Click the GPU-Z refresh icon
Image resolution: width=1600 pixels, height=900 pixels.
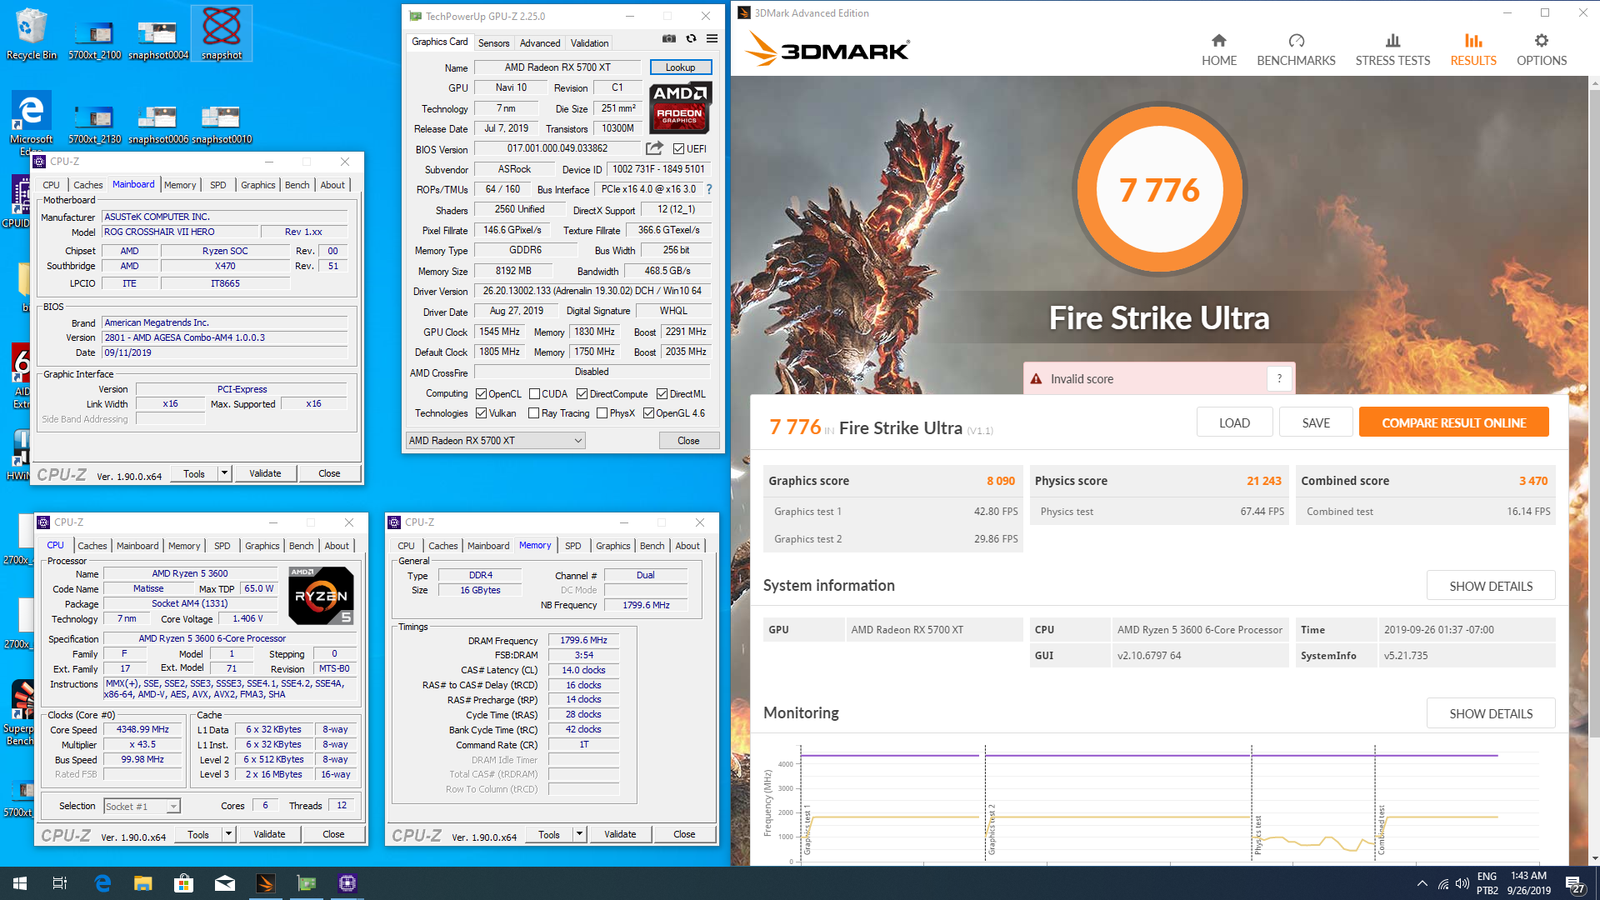click(691, 39)
